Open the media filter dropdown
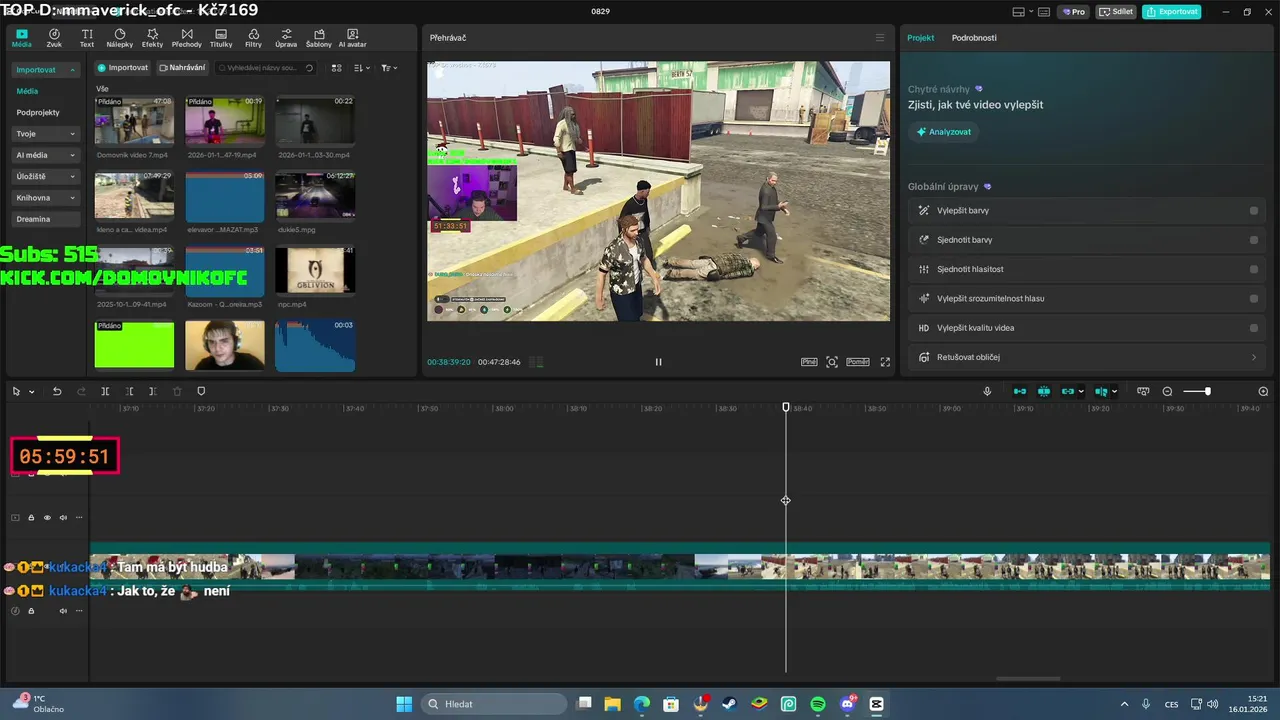The height and width of the screenshot is (720, 1280). (x=389, y=68)
